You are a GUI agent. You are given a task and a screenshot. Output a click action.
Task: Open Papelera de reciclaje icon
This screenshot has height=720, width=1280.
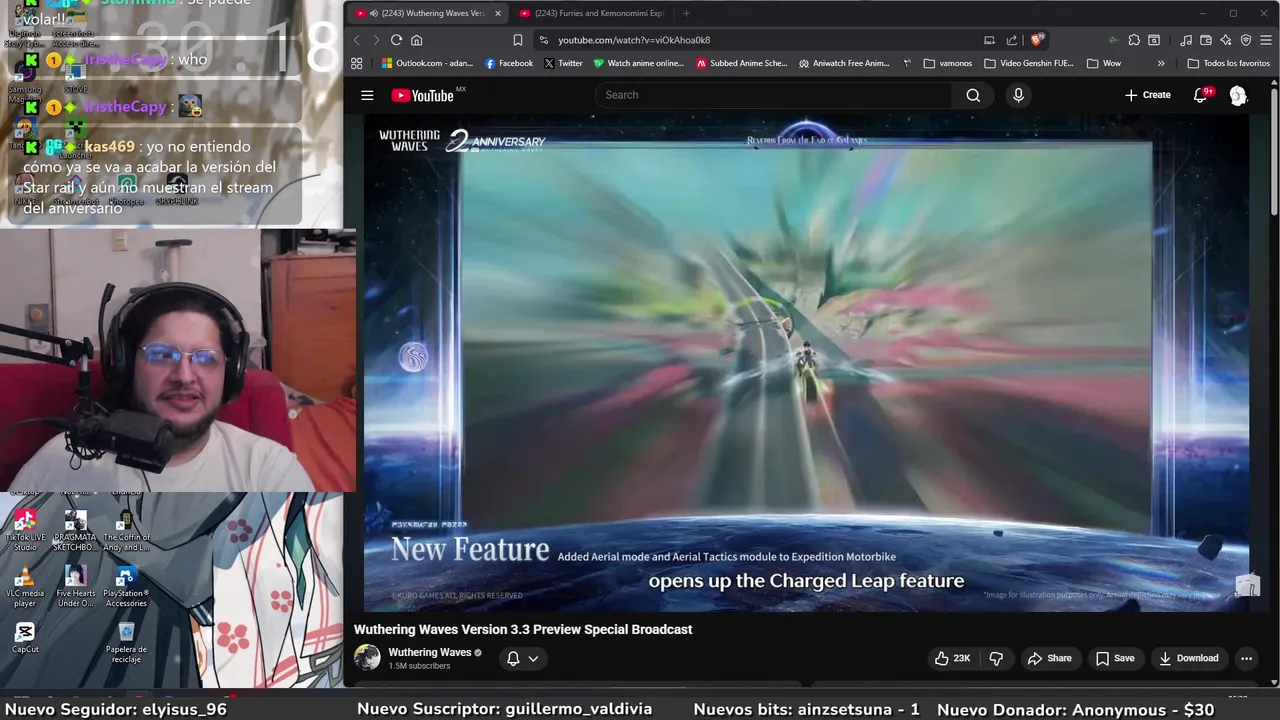(126, 642)
